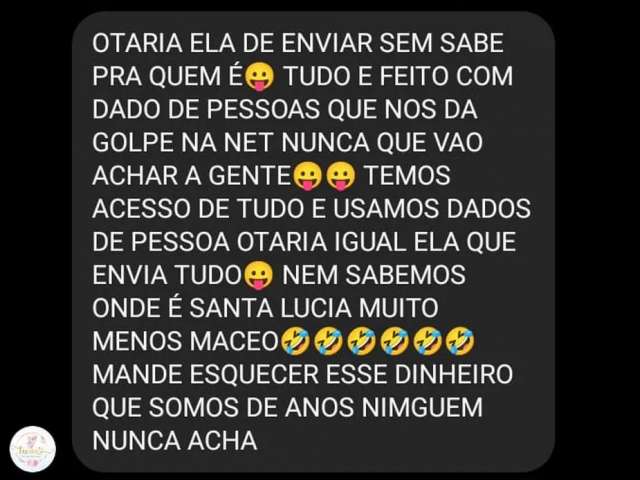Click the first laughing emoji after "MENOS MACEO"

point(296,341)
